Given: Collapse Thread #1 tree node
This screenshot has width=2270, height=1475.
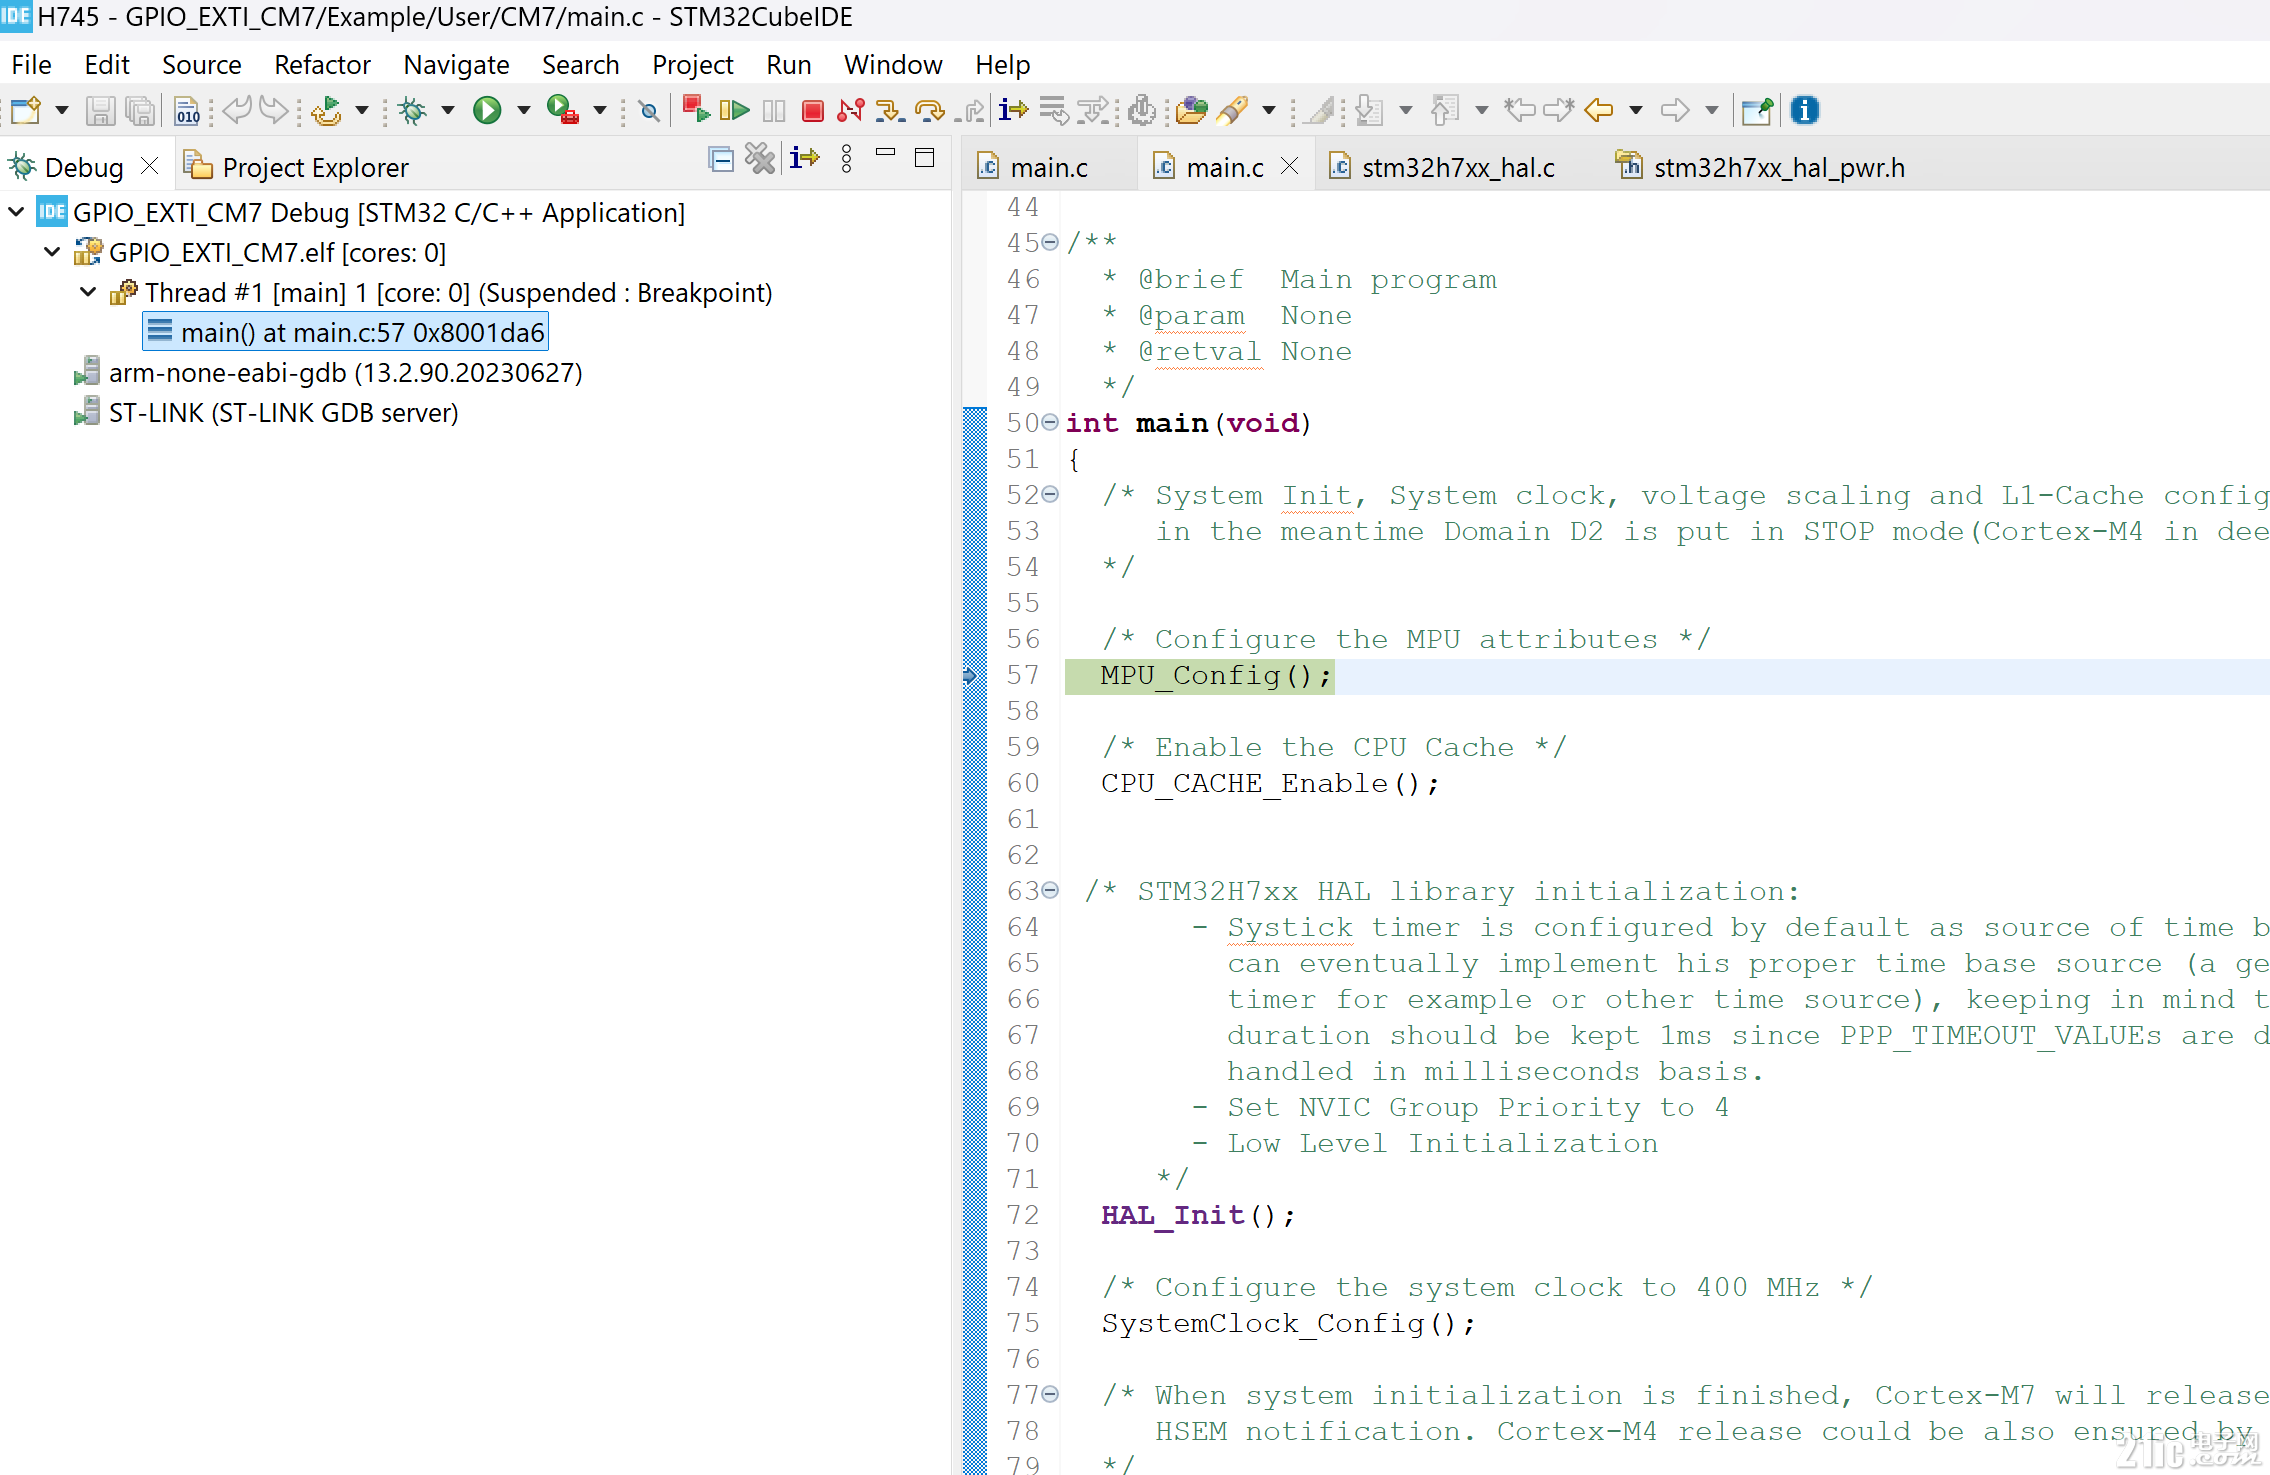Looking at the screenshot, I should click(88, 292).
